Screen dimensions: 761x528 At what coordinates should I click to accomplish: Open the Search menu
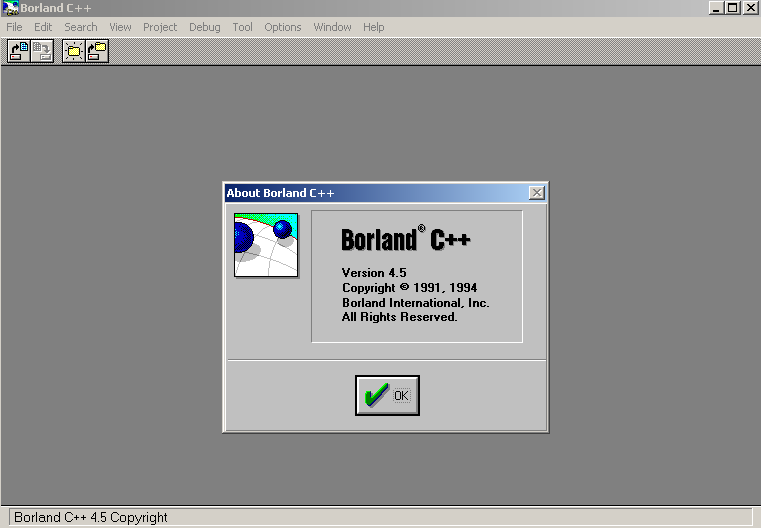click(81, 27)
